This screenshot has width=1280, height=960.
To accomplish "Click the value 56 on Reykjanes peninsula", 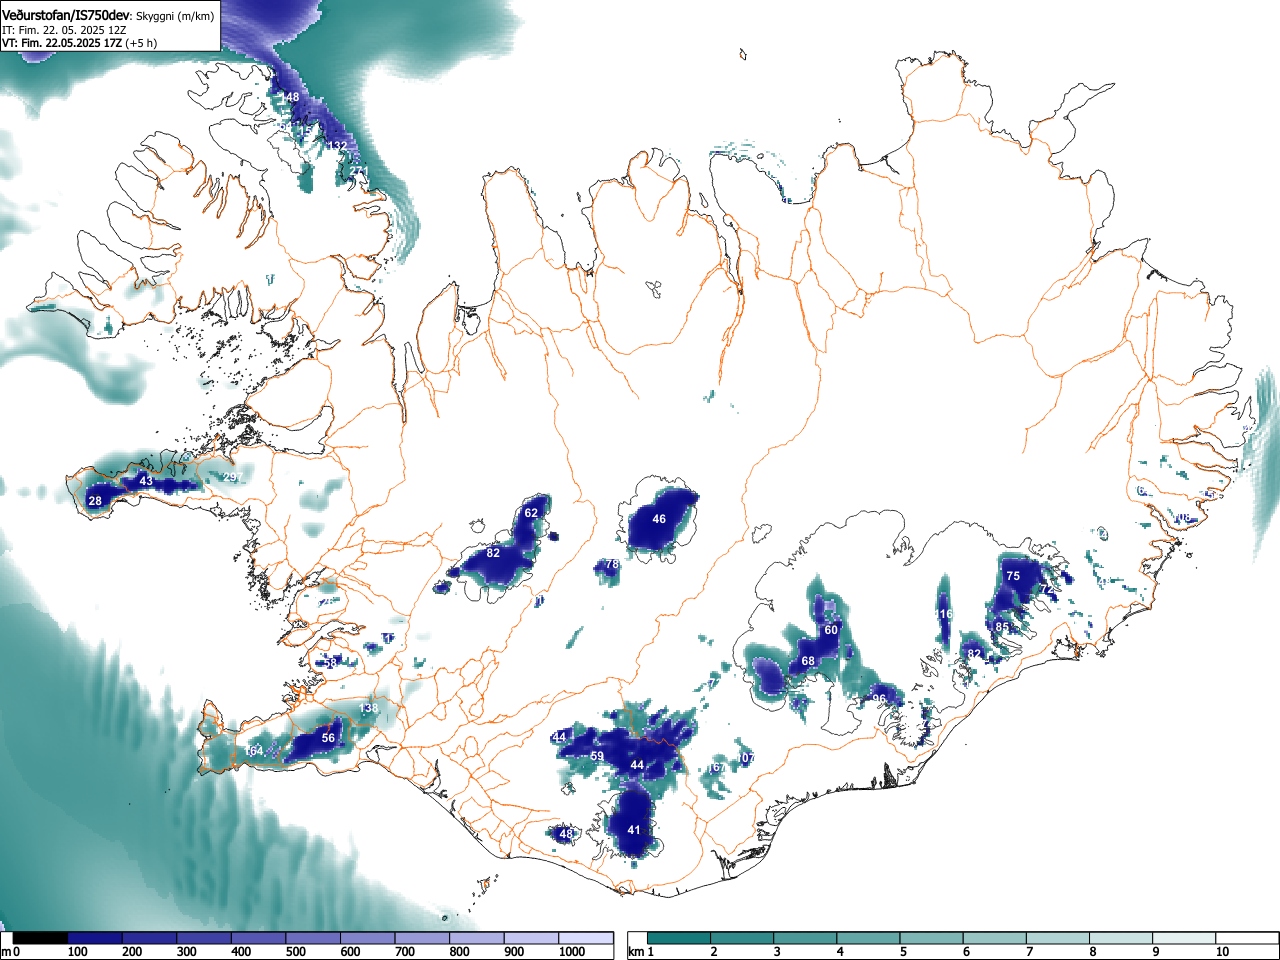I will click(x=328, y=737).
